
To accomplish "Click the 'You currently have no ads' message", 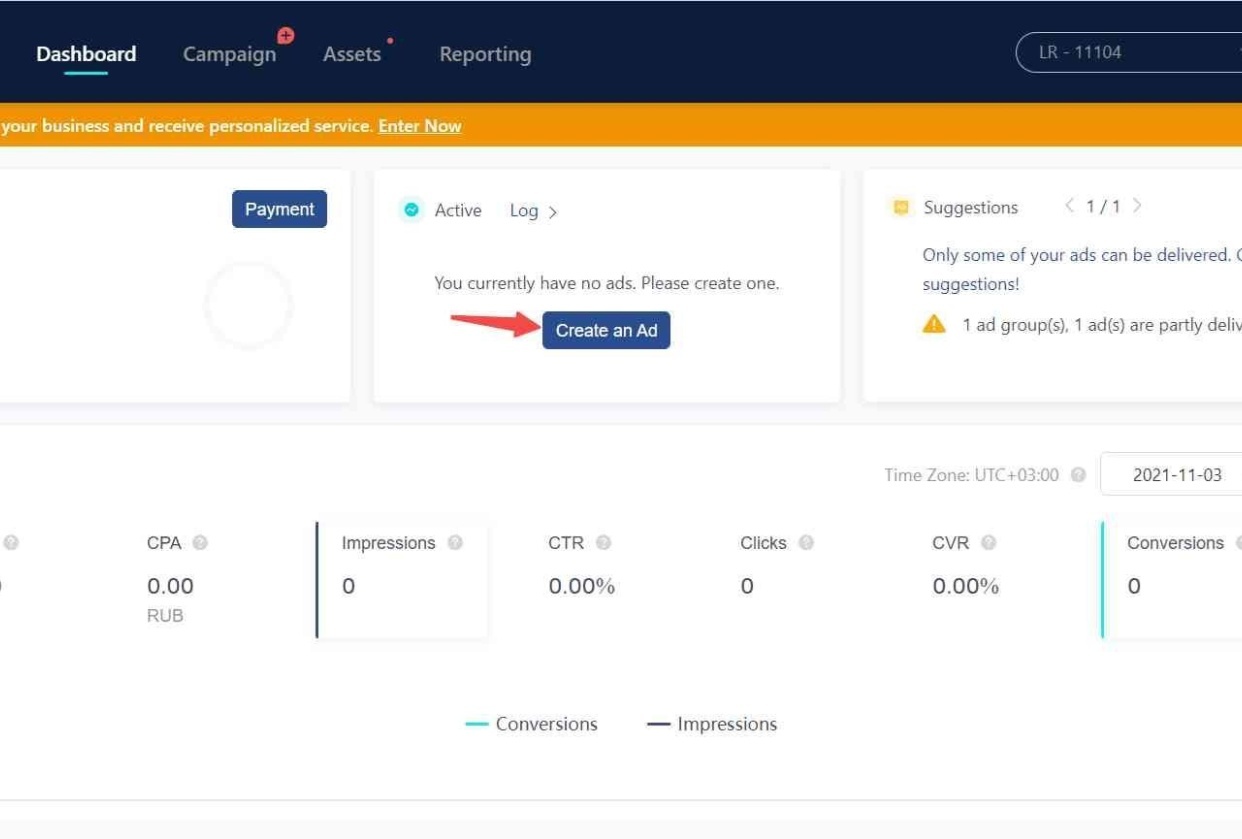I will (606, 283).
